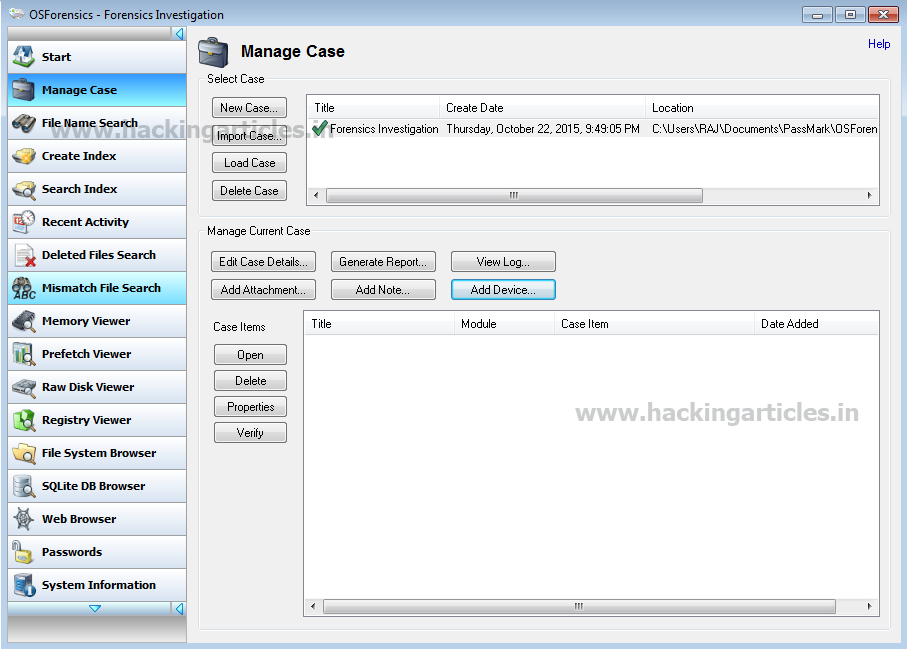This screenshot has width=907, height=649.
Task: Sort case items by Module column
Action: click(504, 324)
